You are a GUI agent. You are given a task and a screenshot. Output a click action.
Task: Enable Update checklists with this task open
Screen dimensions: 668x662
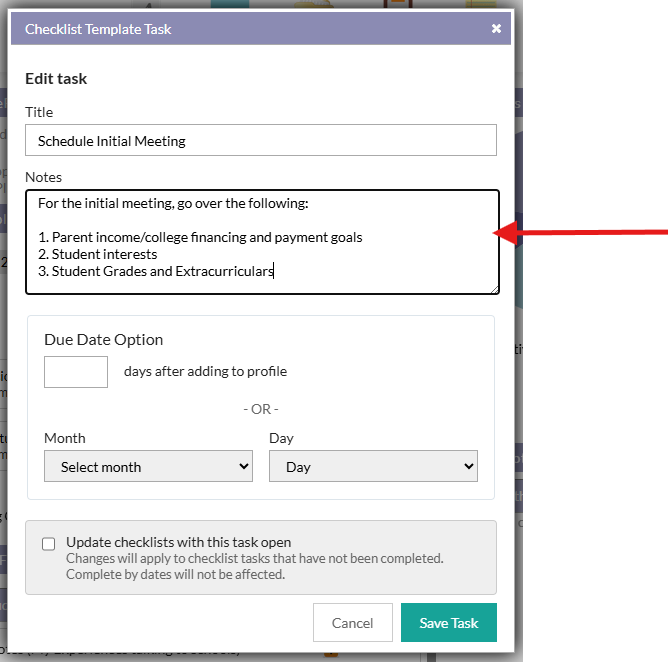pyautogui.click(x=49, y=544)
